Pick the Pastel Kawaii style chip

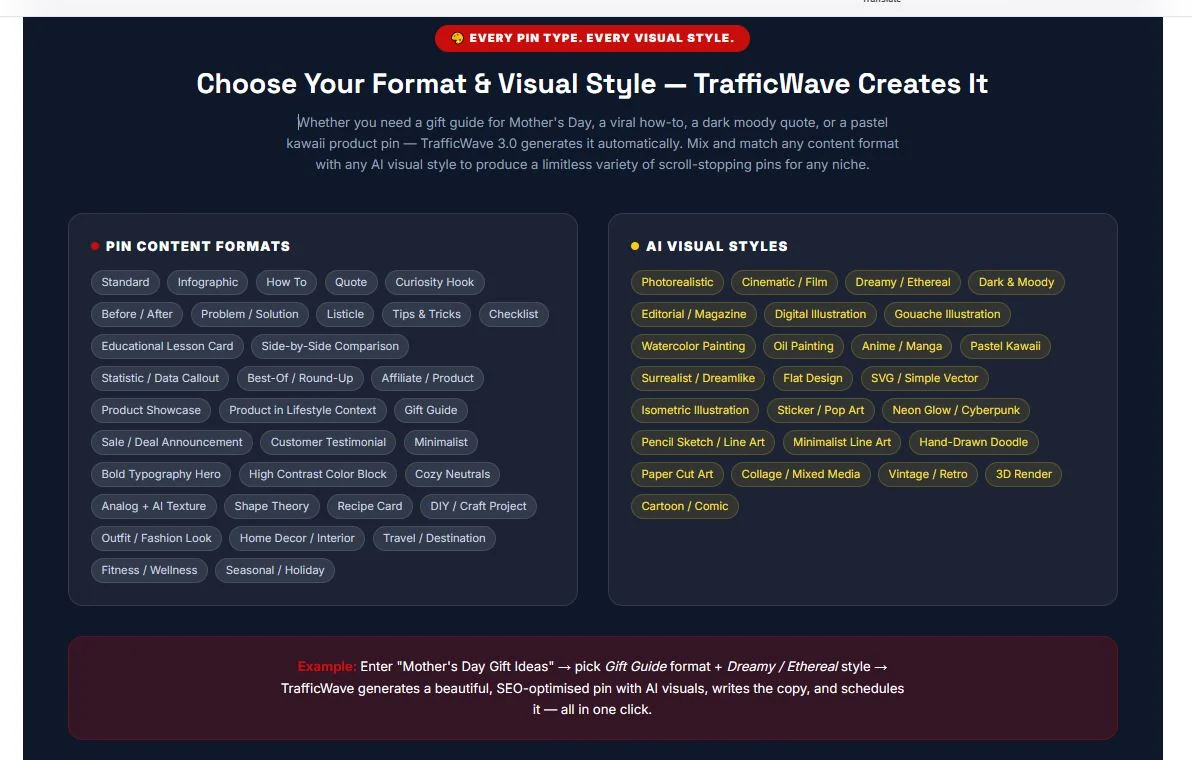tap(1006, 346)
